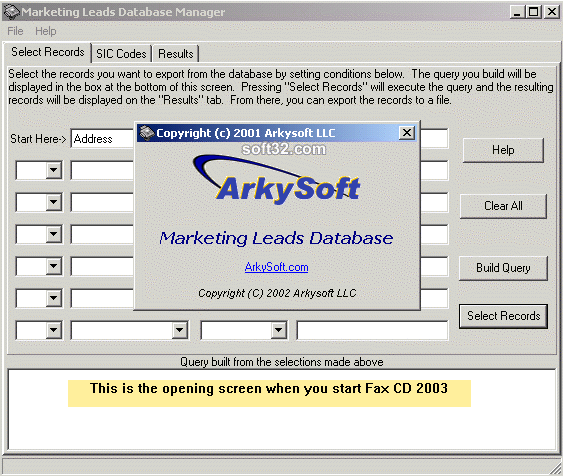
Task: Switch to the Select Records tab
Action: [47, 52]
